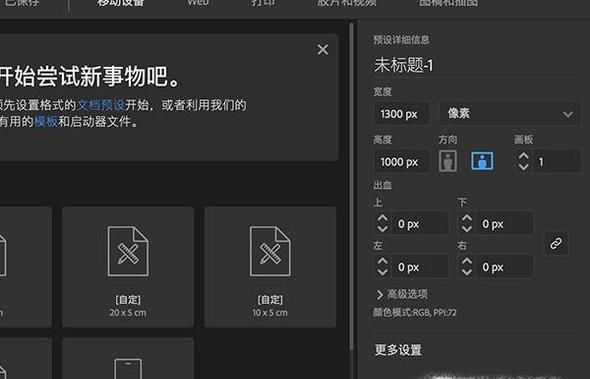Click the presets list scrollbar
The height and width of the screenshot is (379, 590).
pyautogui.click(x=351, y=186)
